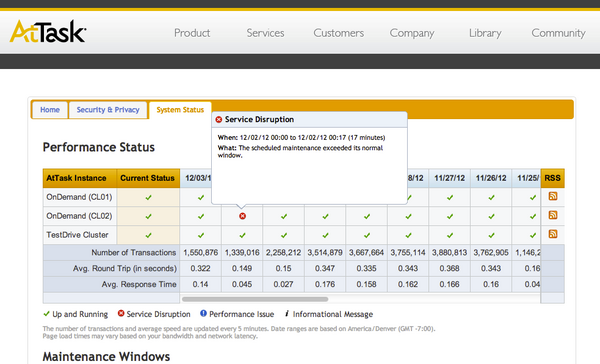Image resolution: width=600 pixels, height=364 pixels.
Task: Click round trip value 0.322
Action: click(x=201, y=269)
